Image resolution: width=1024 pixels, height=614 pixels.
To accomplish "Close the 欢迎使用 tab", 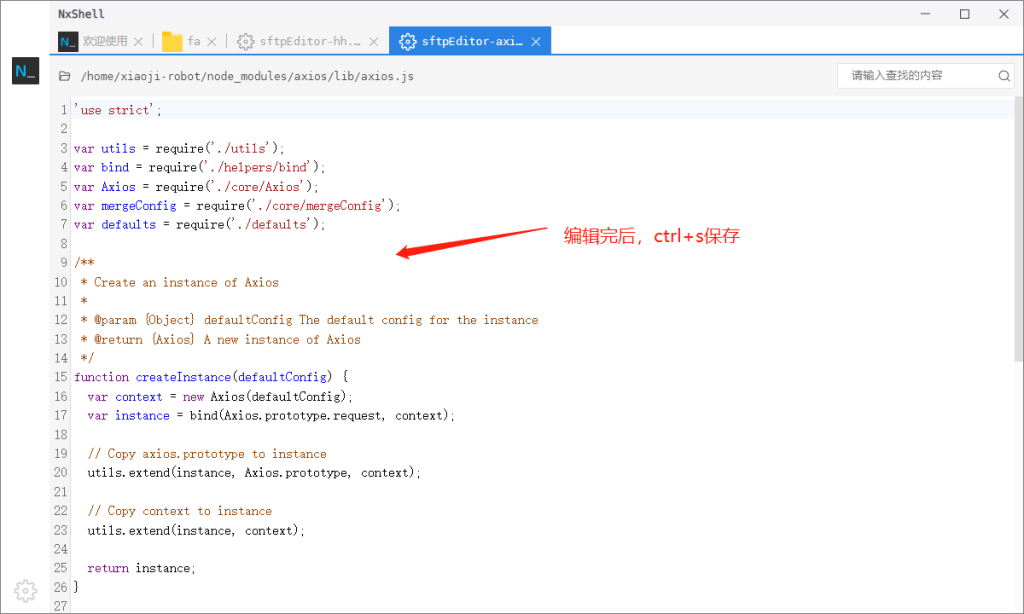I will pyautogui.click(x=139, y=42).
